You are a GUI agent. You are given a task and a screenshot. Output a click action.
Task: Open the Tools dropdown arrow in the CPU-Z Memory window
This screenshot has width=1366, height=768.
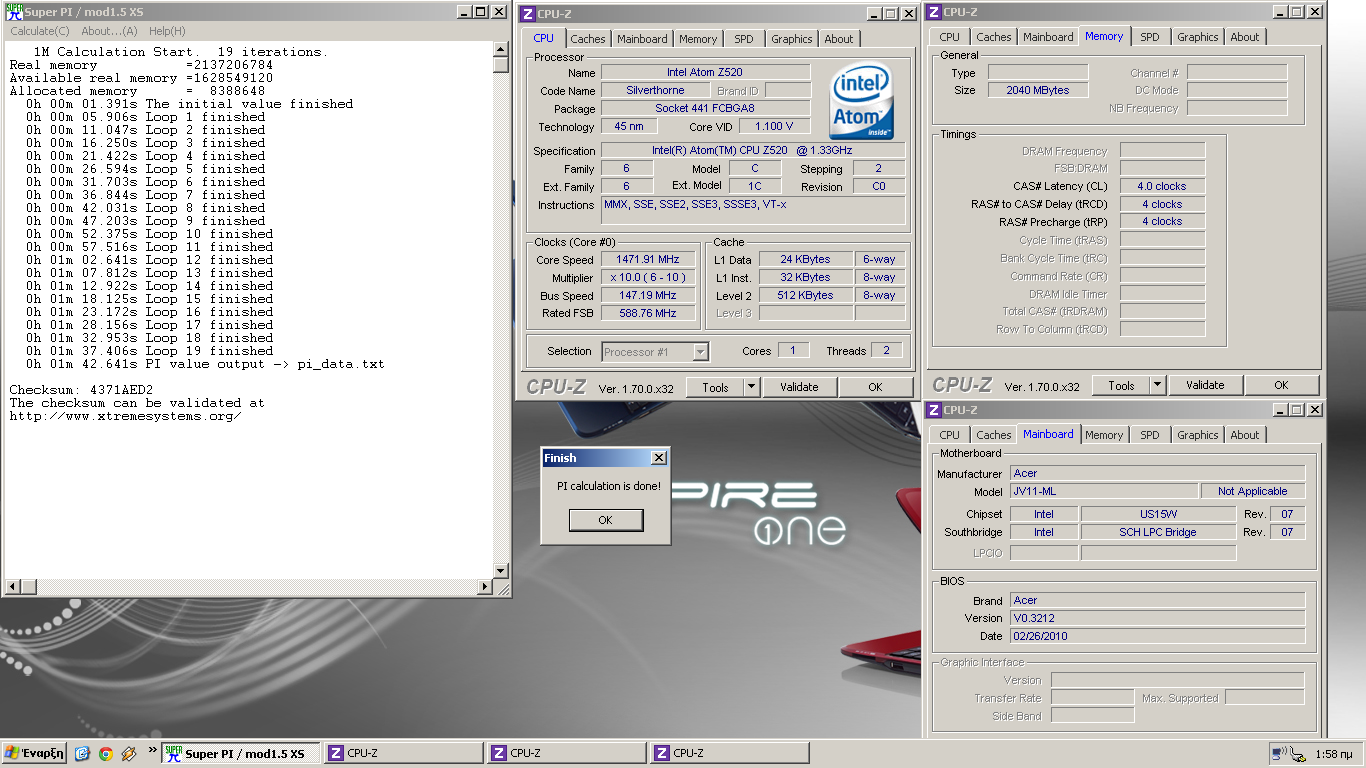[x=1157, y=385]
